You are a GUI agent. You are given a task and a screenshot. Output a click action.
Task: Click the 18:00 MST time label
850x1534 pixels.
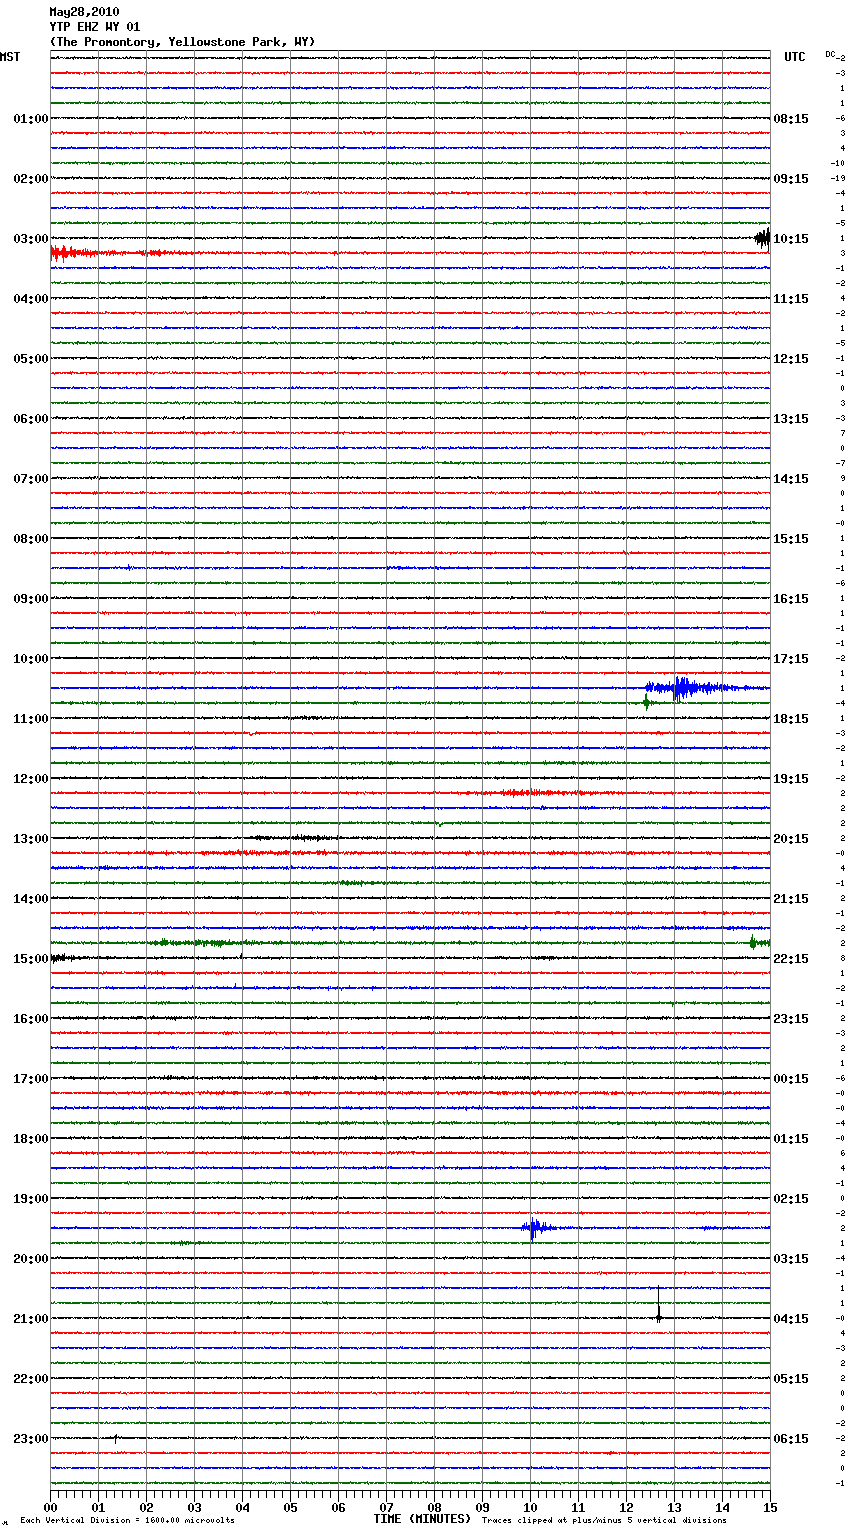(x=31, y=1139)
